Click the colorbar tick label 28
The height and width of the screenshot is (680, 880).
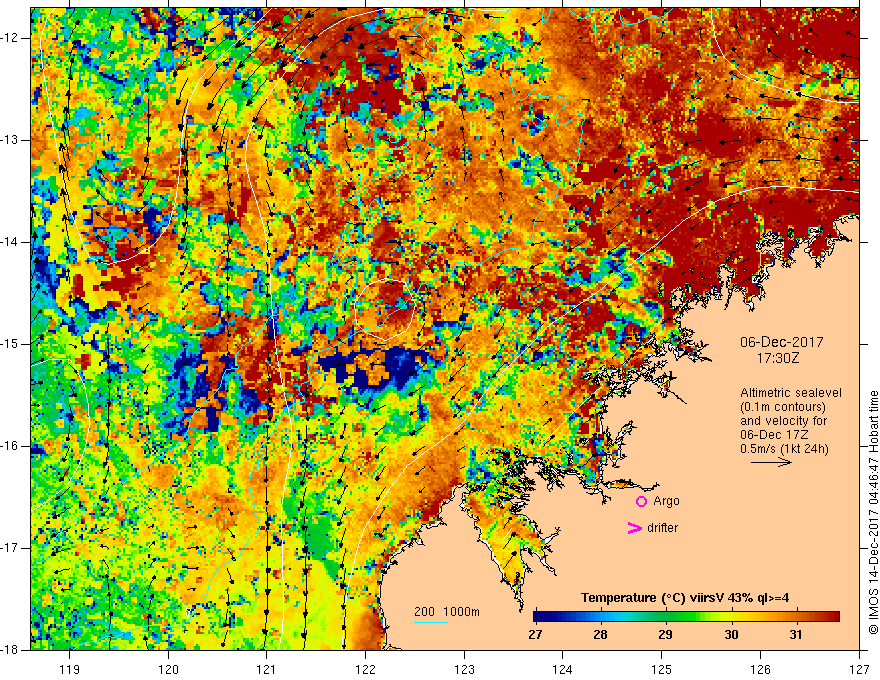tap(601, 635)
